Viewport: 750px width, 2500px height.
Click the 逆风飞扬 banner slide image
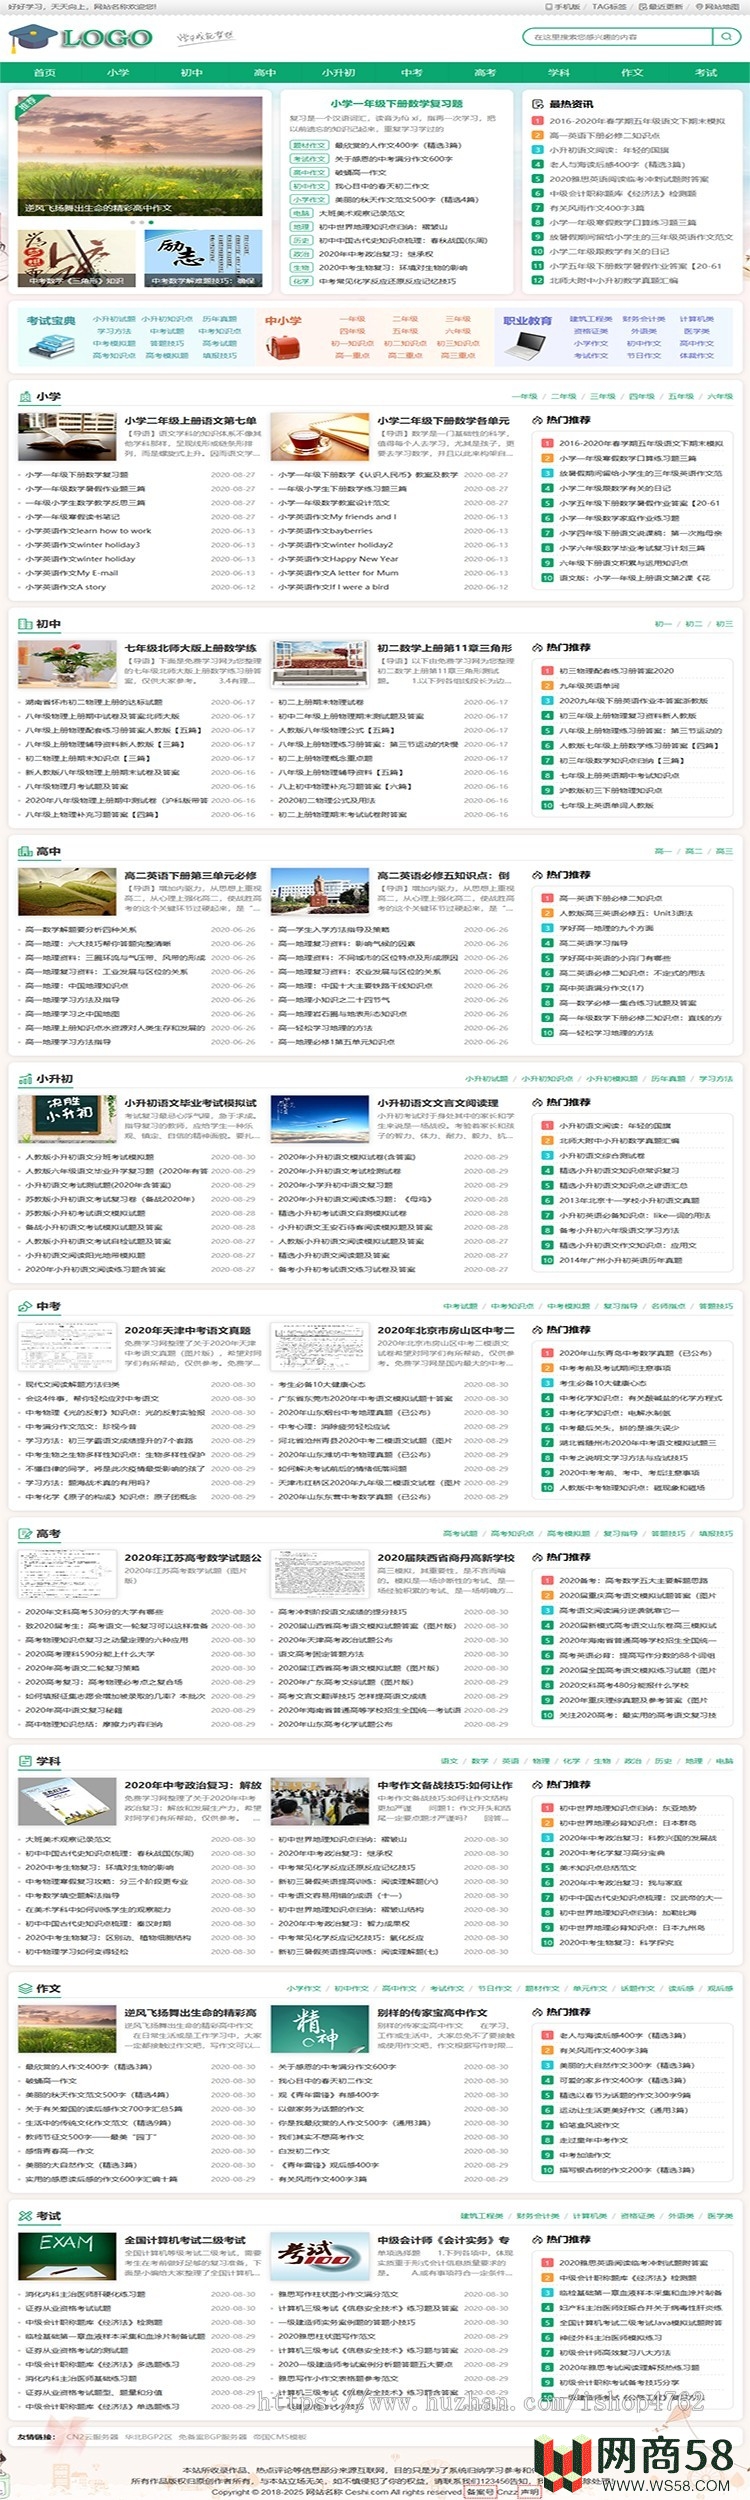click(140, 155)
